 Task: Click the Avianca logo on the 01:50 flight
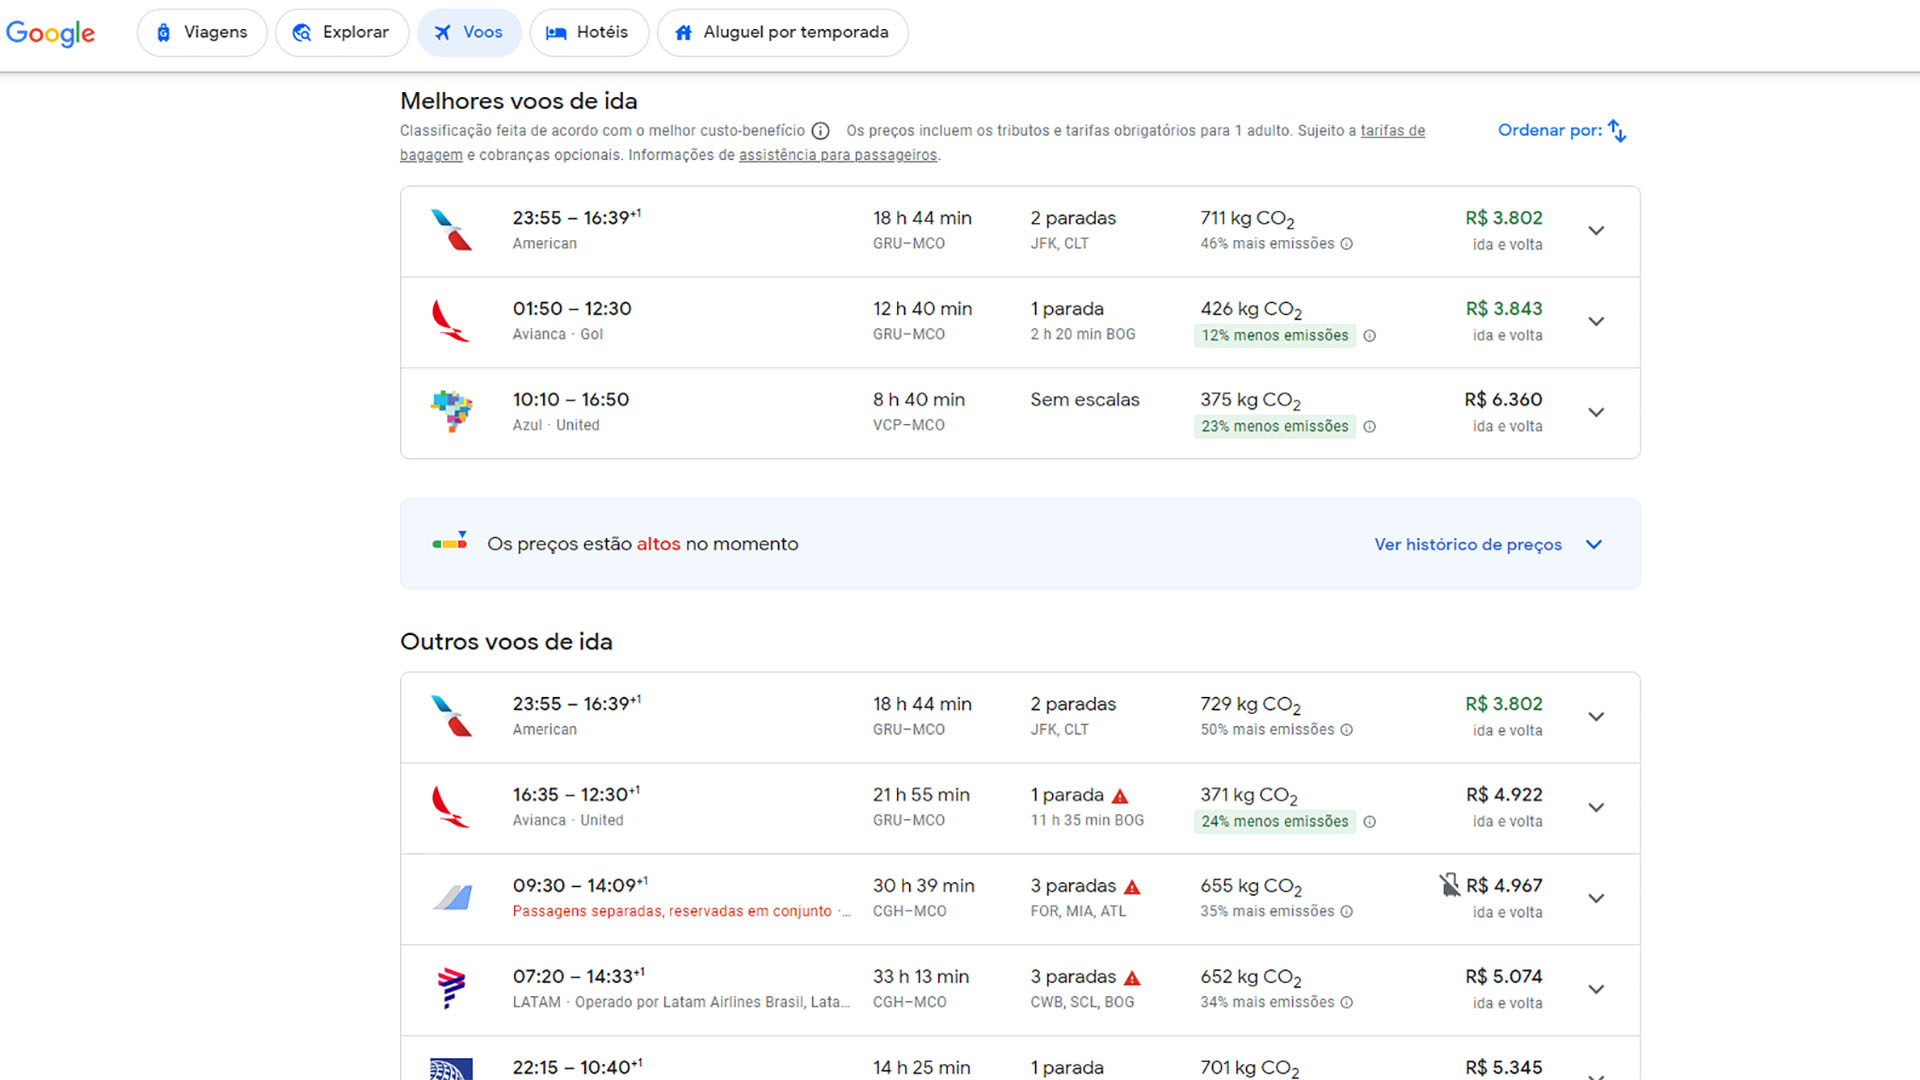click(x=452, y=321)
